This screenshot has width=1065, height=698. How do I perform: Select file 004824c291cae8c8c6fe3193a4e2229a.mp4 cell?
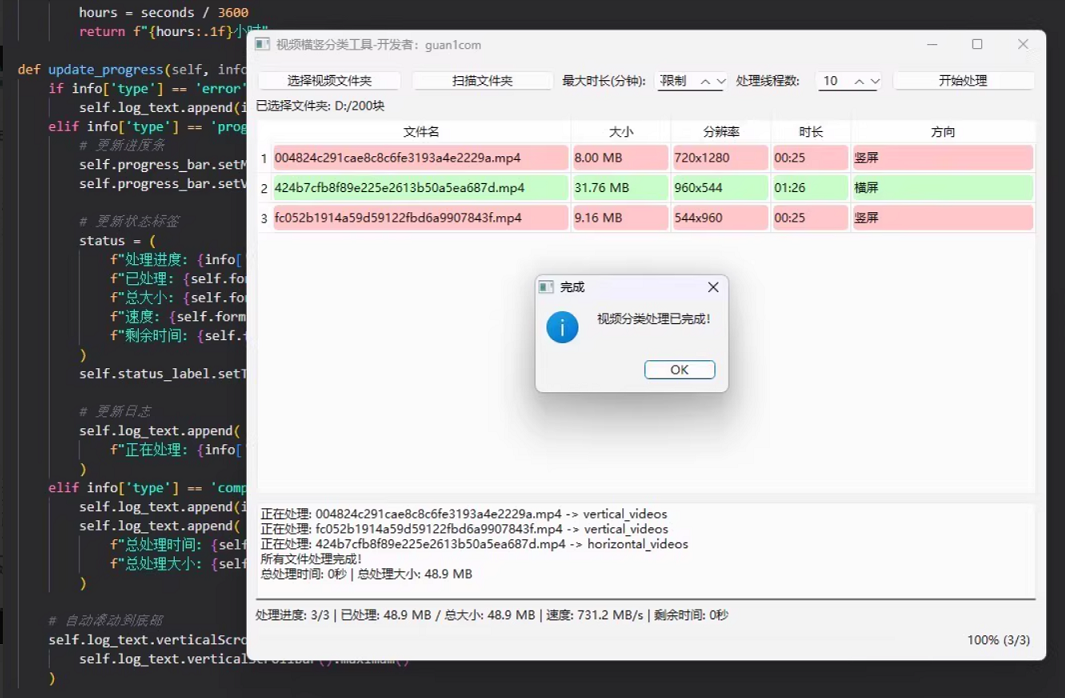tap(420, 158)
